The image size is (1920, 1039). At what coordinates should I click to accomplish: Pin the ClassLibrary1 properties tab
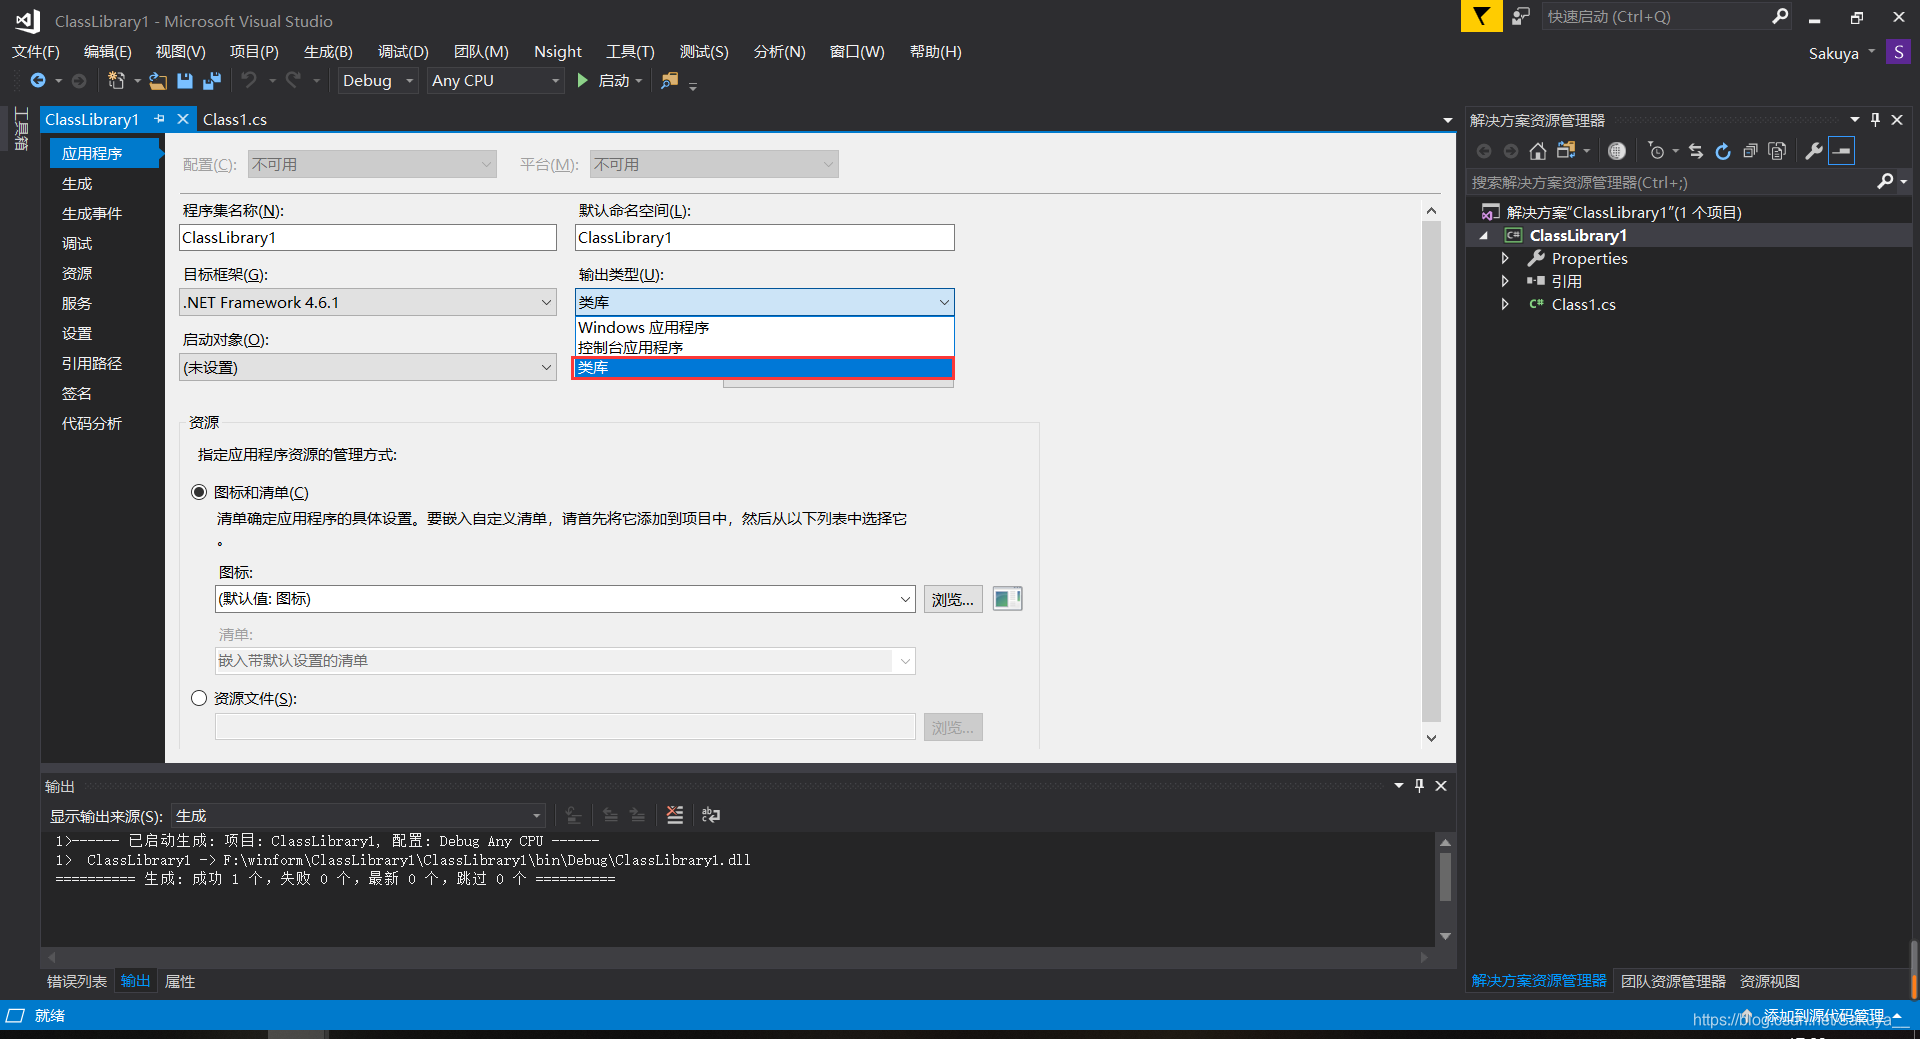point(159,119)
